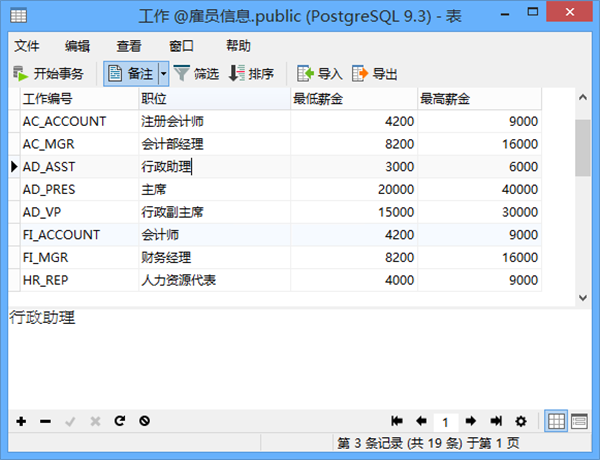Expand the dropdown arrow next to 备注
This screenshot has width=600, height=460.
[x=163, y=73]
